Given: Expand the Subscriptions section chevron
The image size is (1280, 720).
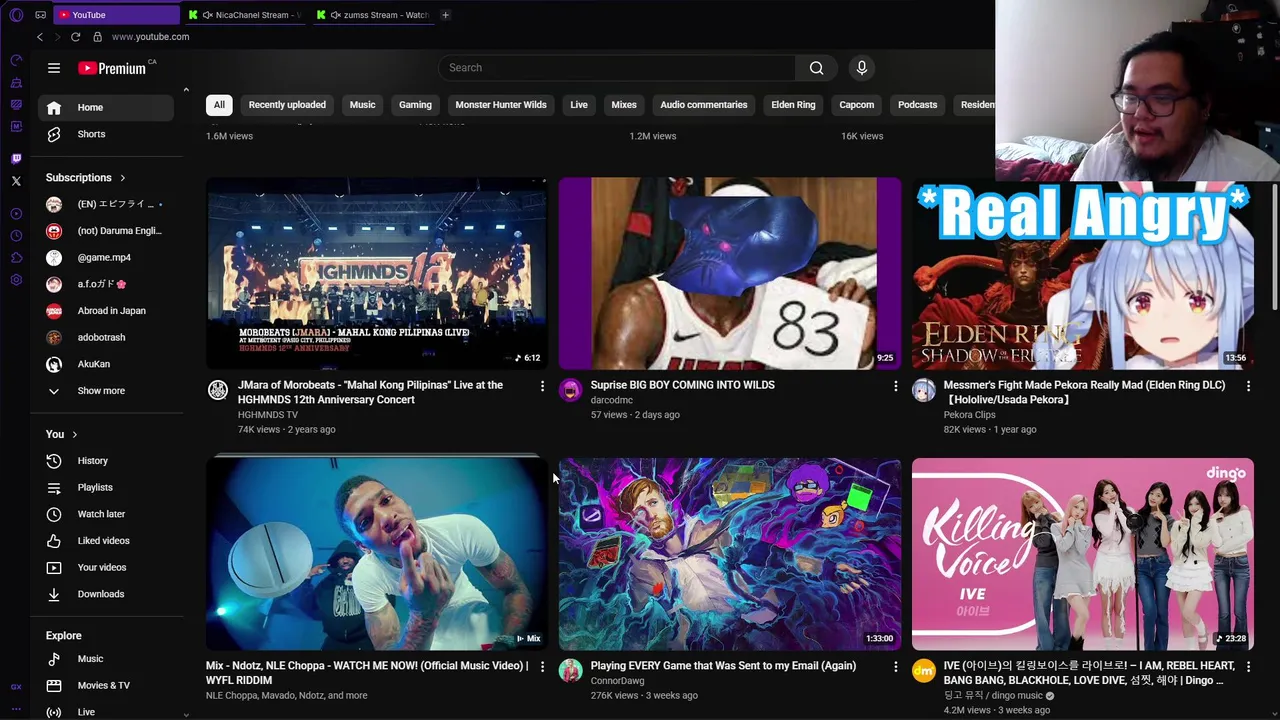Looking at the screenshot, I should [x=122, y=178].
